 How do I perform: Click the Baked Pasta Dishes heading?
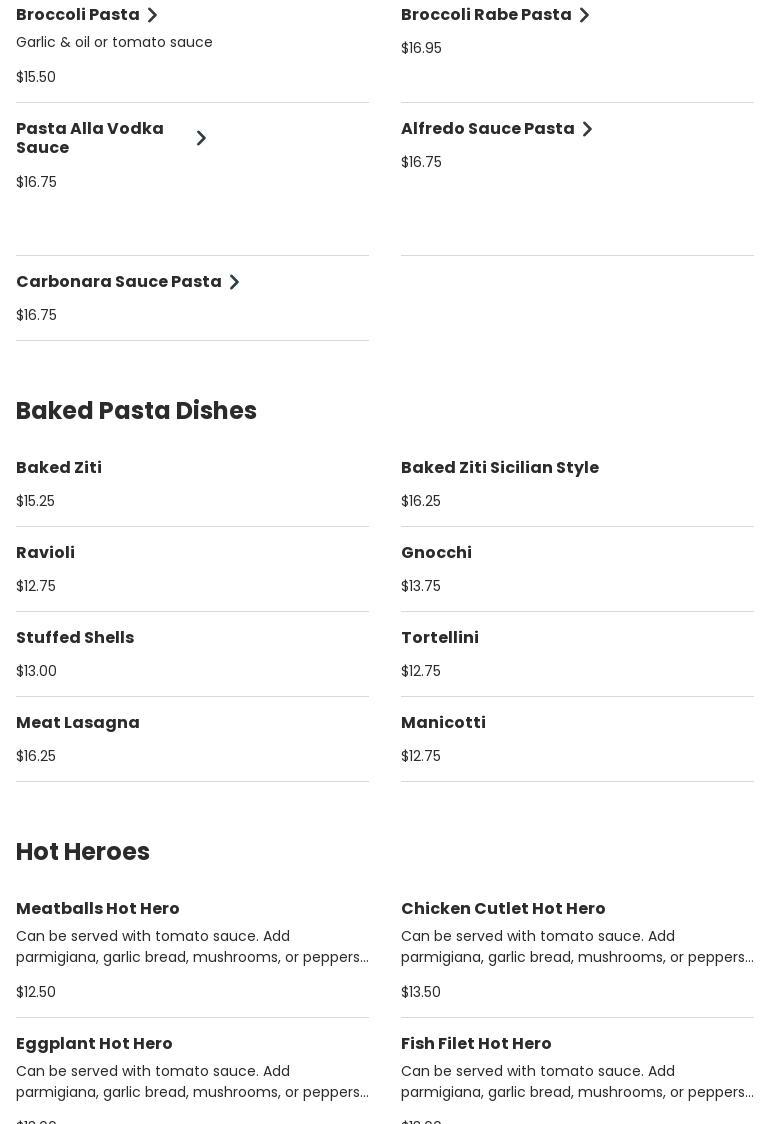click(x=136, y=411)
